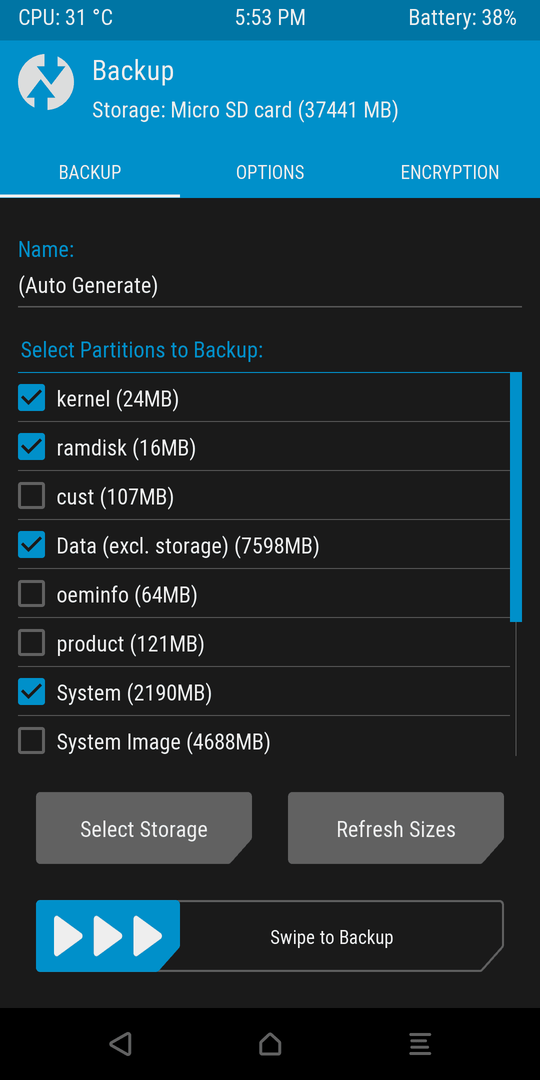Tick the product partition checkbox

tap(32, 643)
